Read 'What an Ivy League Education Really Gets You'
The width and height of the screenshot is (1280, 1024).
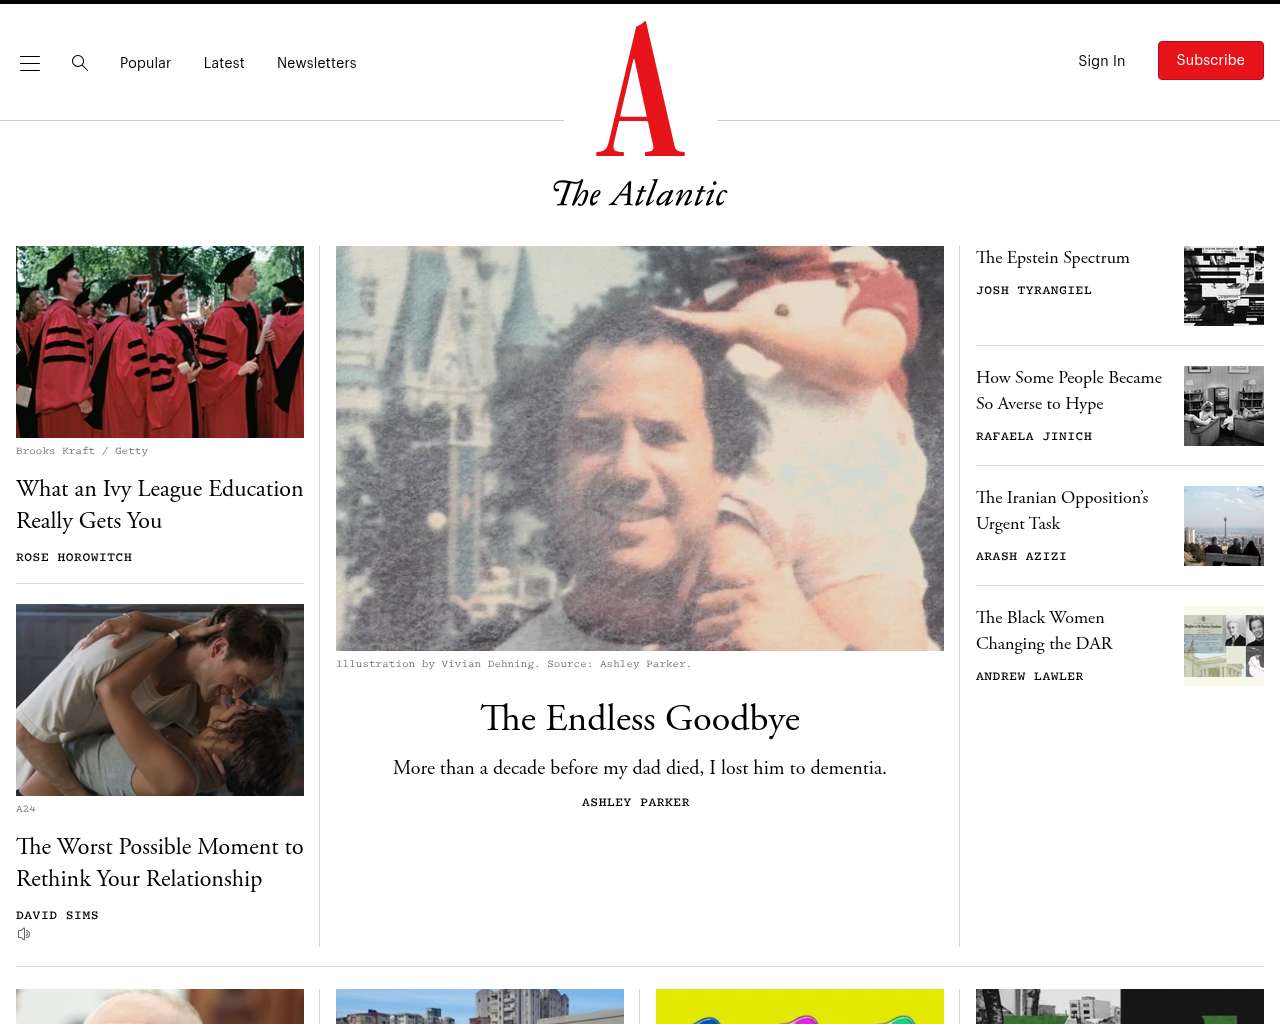click(160, 504)
